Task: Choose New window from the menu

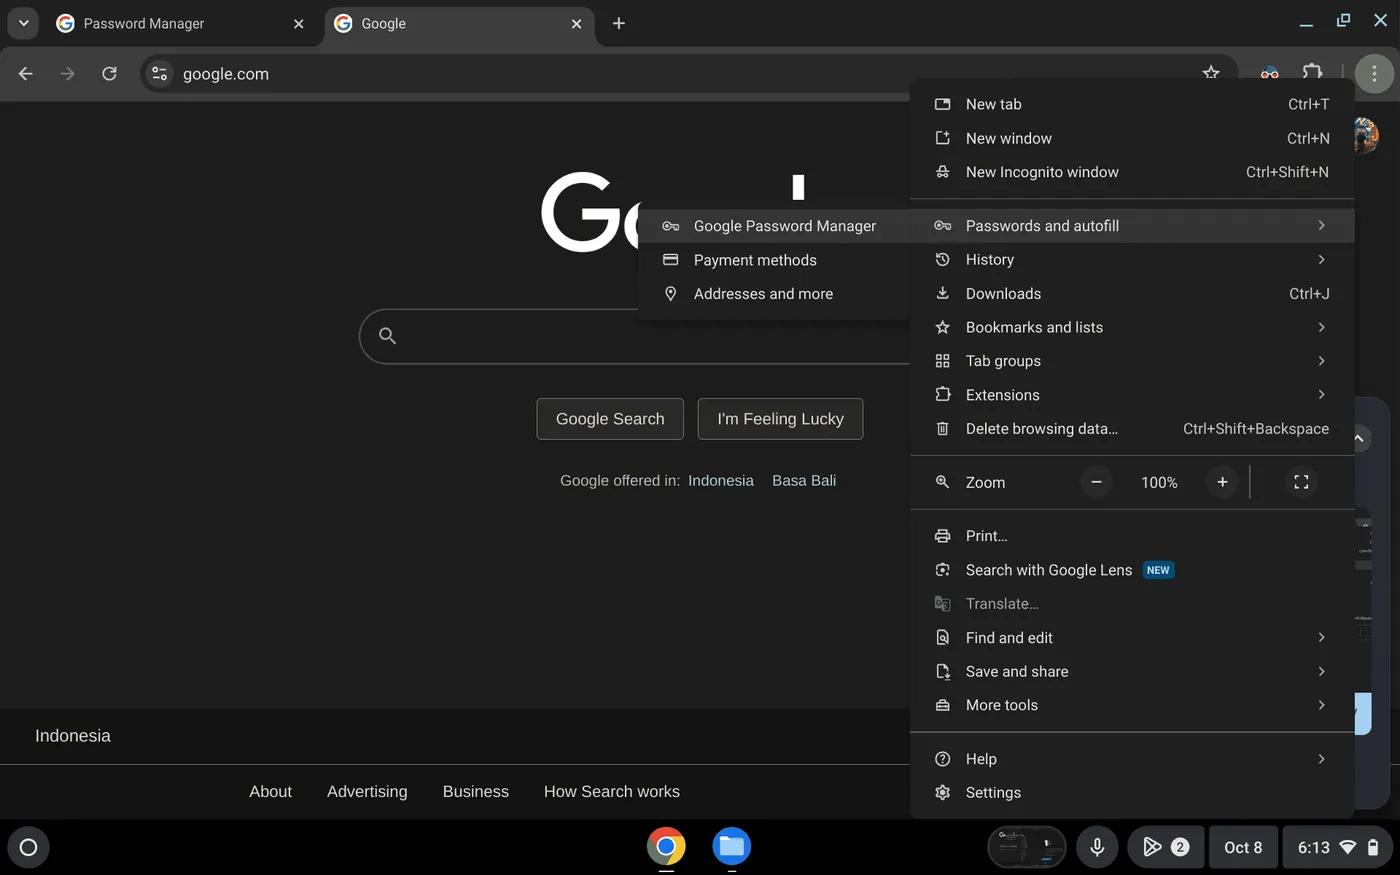Action: pos(1132,138)
